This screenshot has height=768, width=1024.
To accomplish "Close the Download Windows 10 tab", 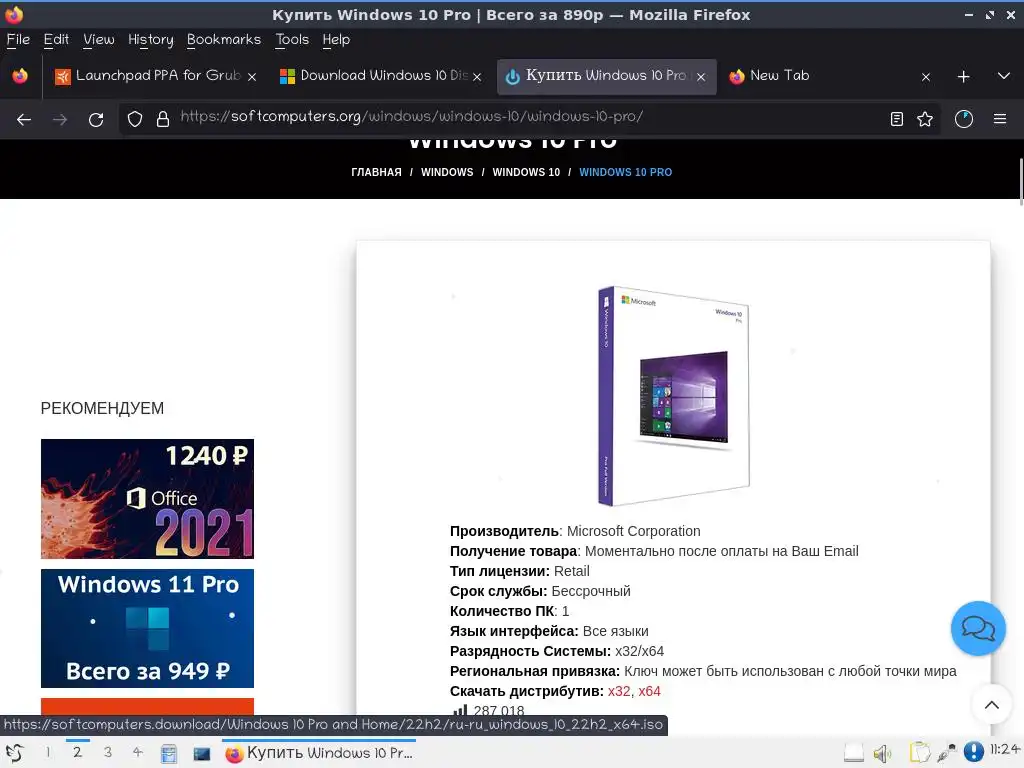I will [x=477, y=77].
